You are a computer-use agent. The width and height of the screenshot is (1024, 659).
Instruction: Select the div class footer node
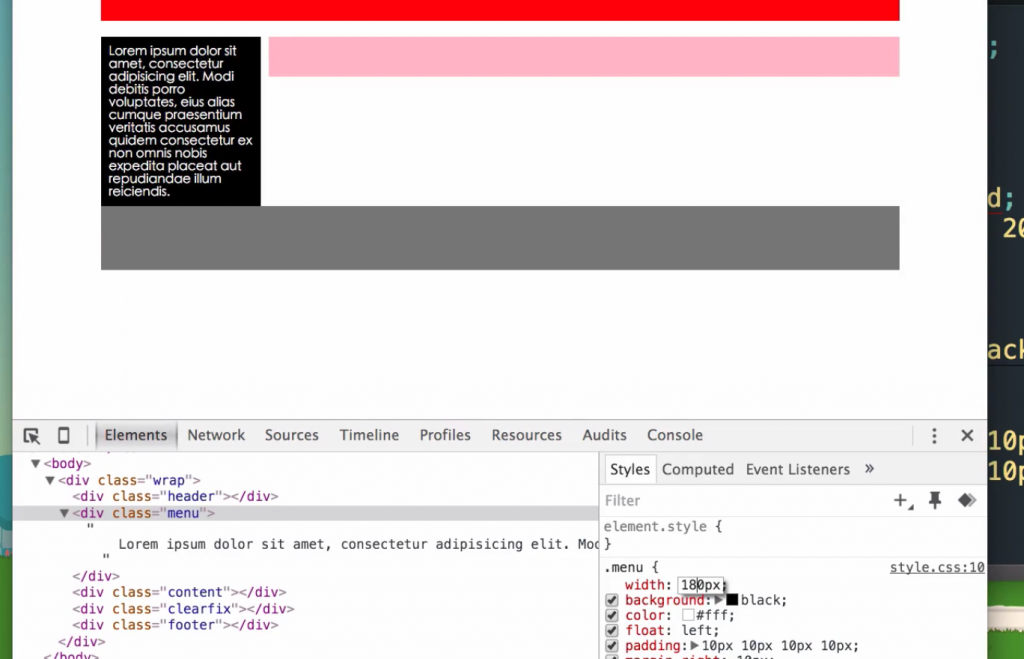point(175,625)
